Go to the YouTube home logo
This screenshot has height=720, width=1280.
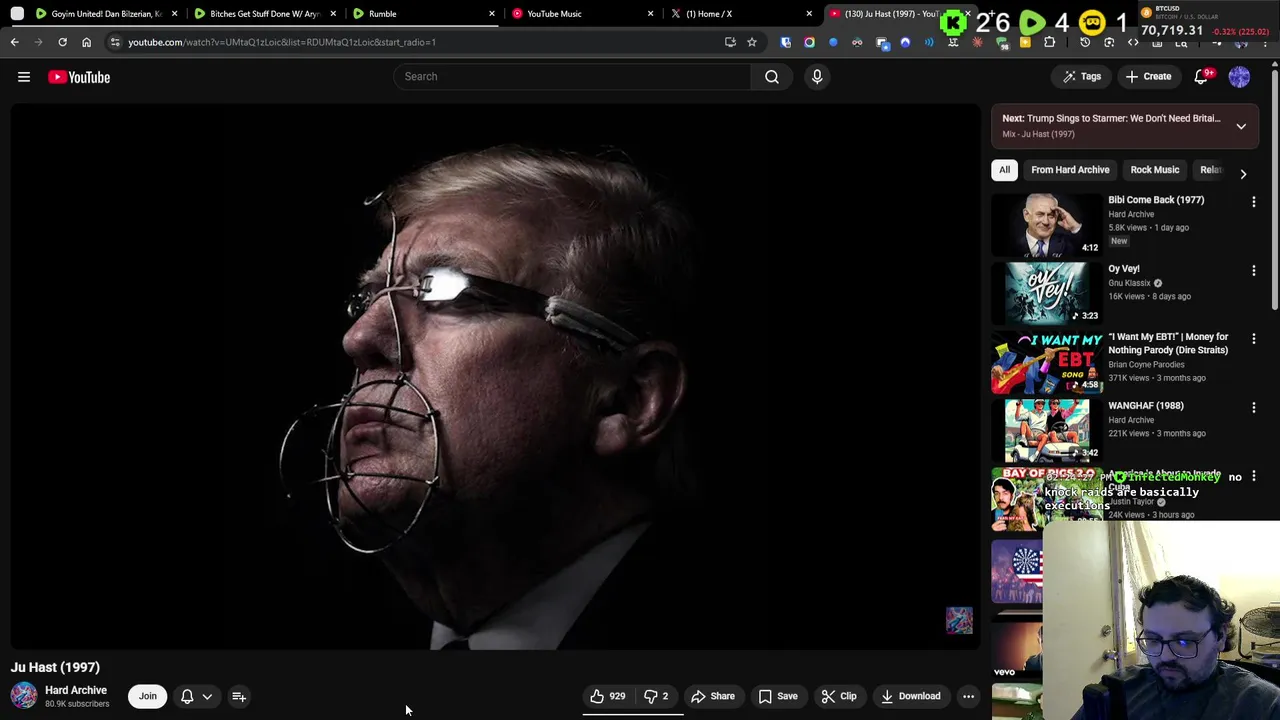[79, 77]
